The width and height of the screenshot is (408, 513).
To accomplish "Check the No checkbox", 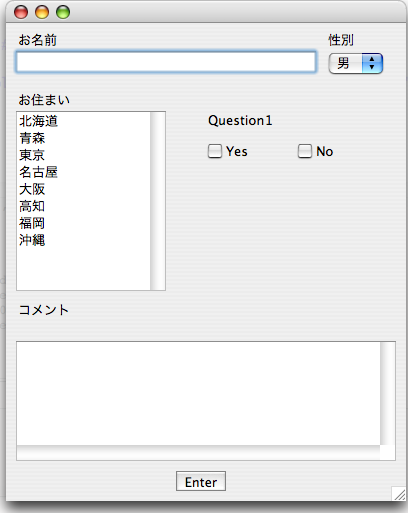I will click(305, 151).
